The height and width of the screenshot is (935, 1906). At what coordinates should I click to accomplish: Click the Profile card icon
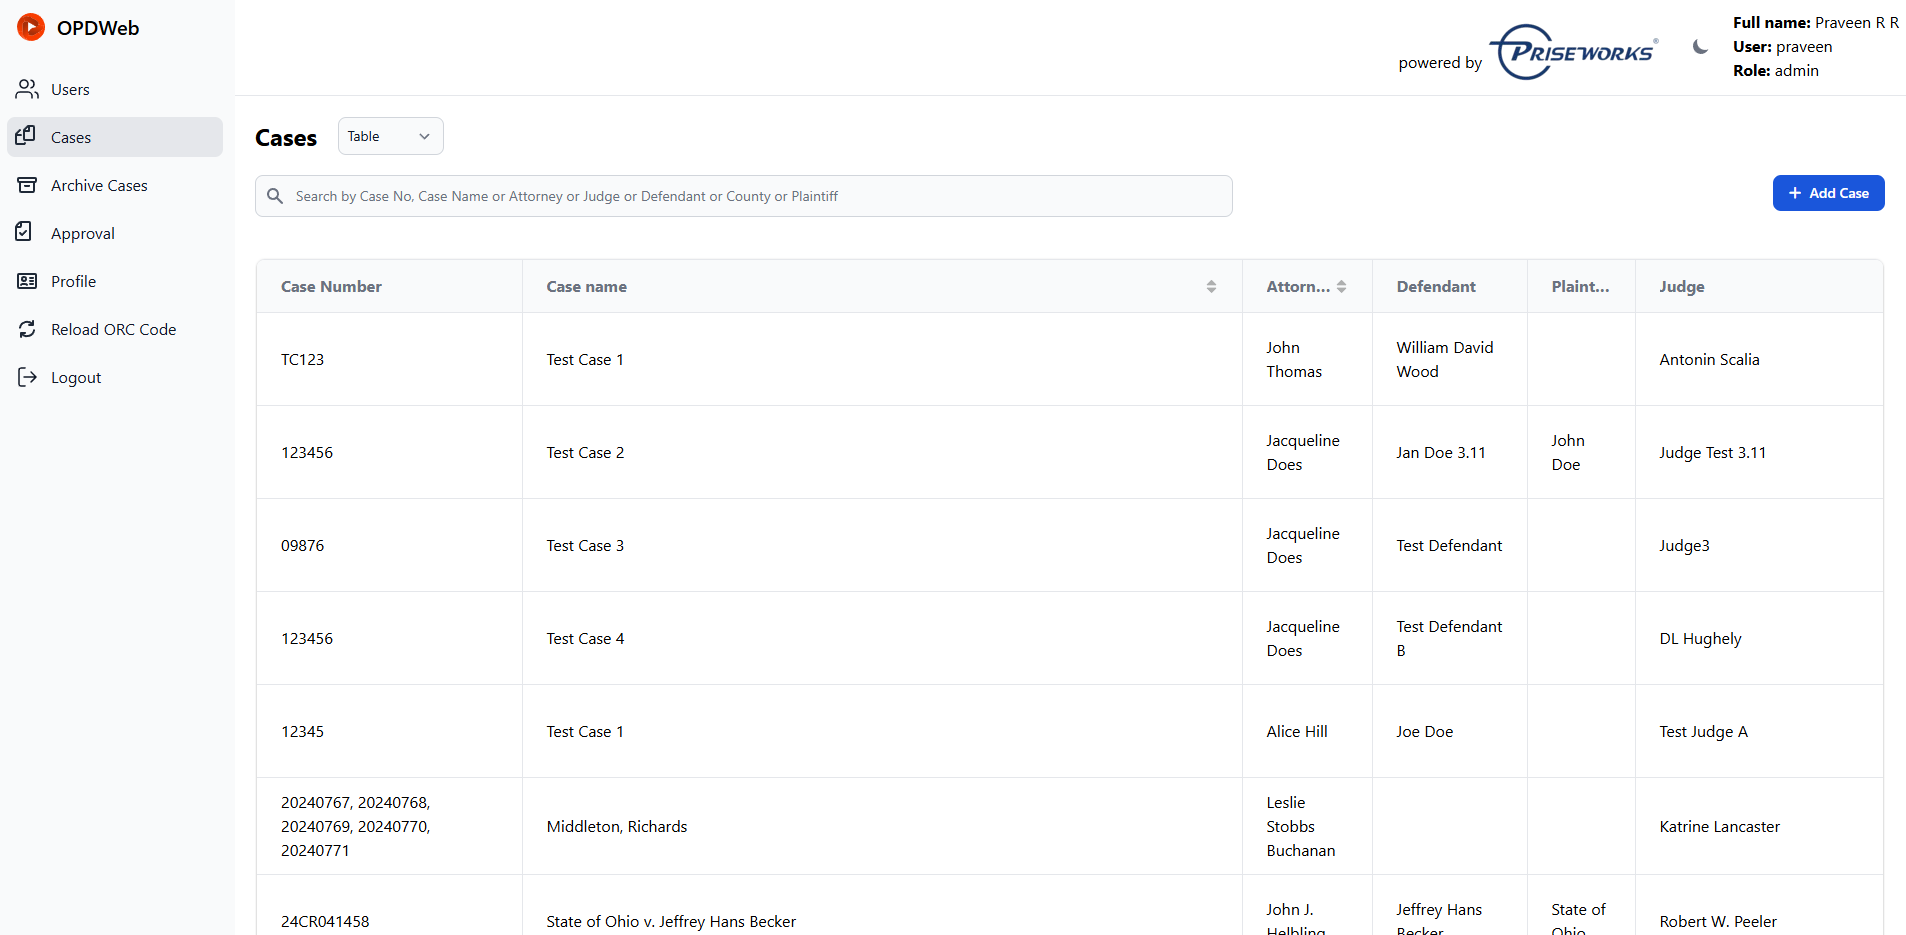click(27, 281)
